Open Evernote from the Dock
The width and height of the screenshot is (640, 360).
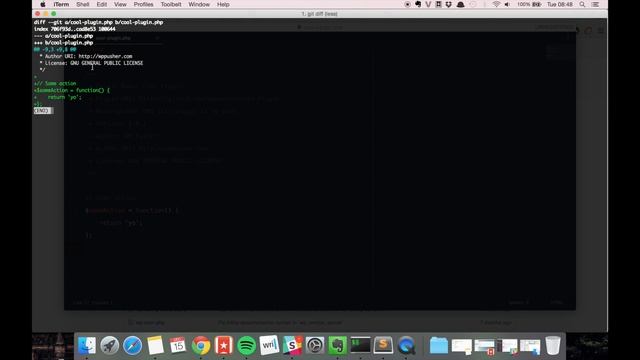click(338, 345)
